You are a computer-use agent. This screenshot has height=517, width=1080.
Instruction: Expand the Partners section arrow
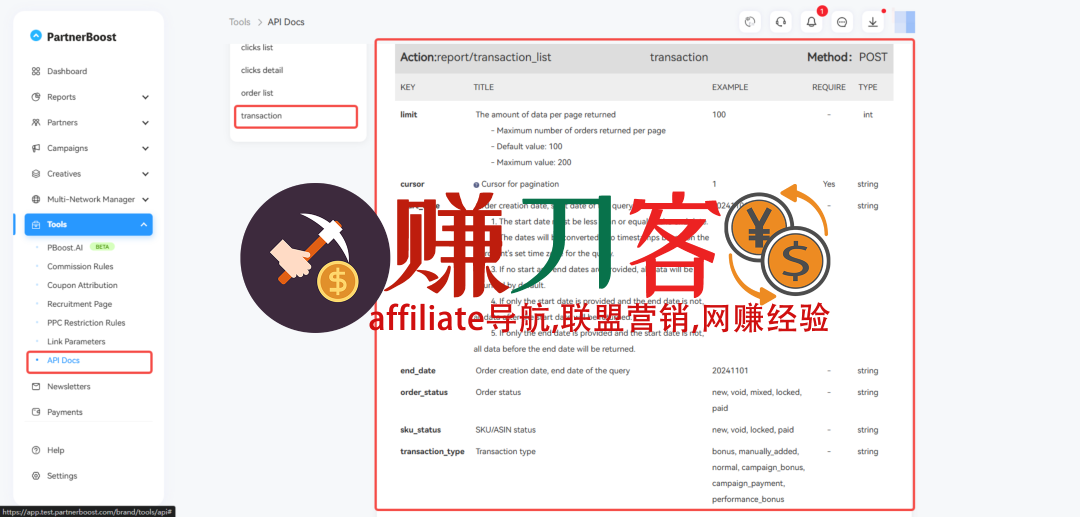click(x=145, y=123)
